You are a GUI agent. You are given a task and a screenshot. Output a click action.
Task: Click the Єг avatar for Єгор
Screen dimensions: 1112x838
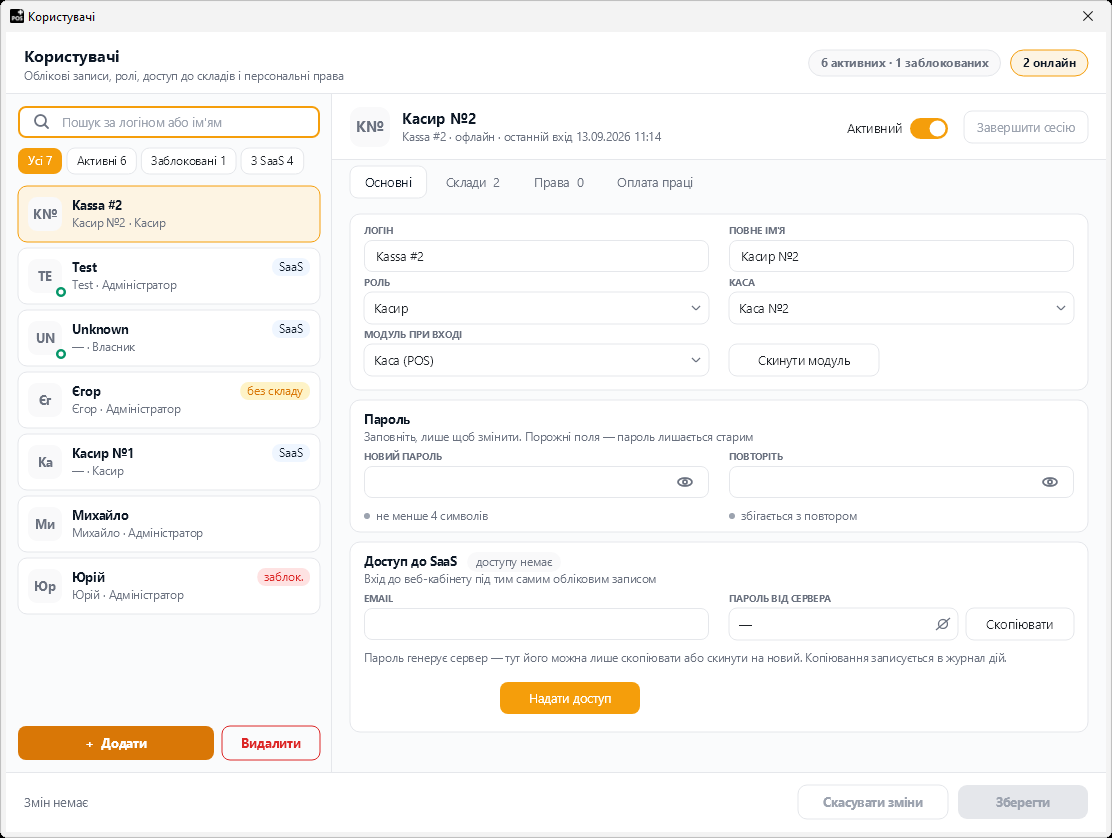(45, 400)
